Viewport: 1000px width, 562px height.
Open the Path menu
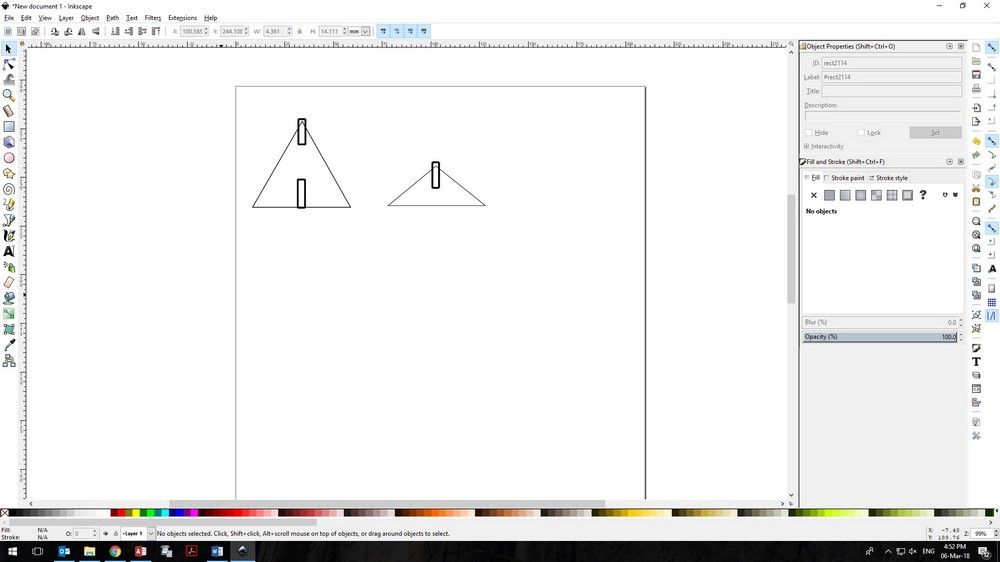pos(112,18)
